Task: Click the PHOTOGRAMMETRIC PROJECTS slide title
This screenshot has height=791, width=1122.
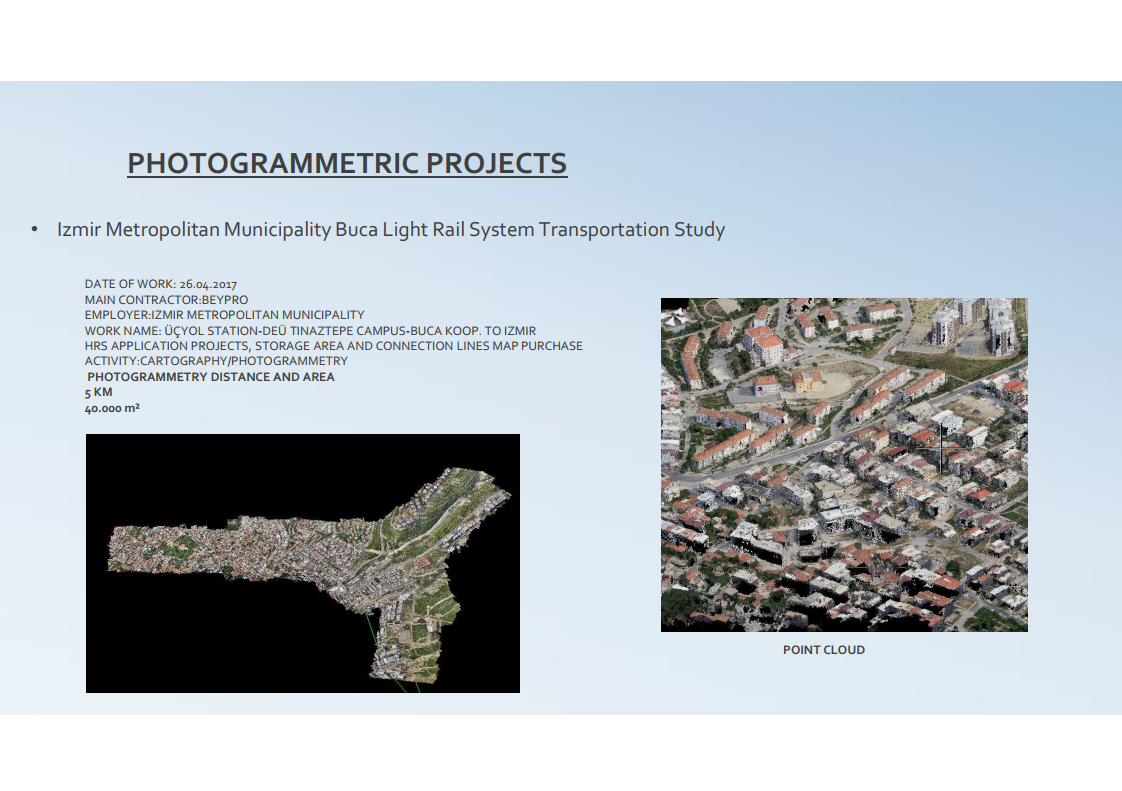Action: click(x=347, y=163)
